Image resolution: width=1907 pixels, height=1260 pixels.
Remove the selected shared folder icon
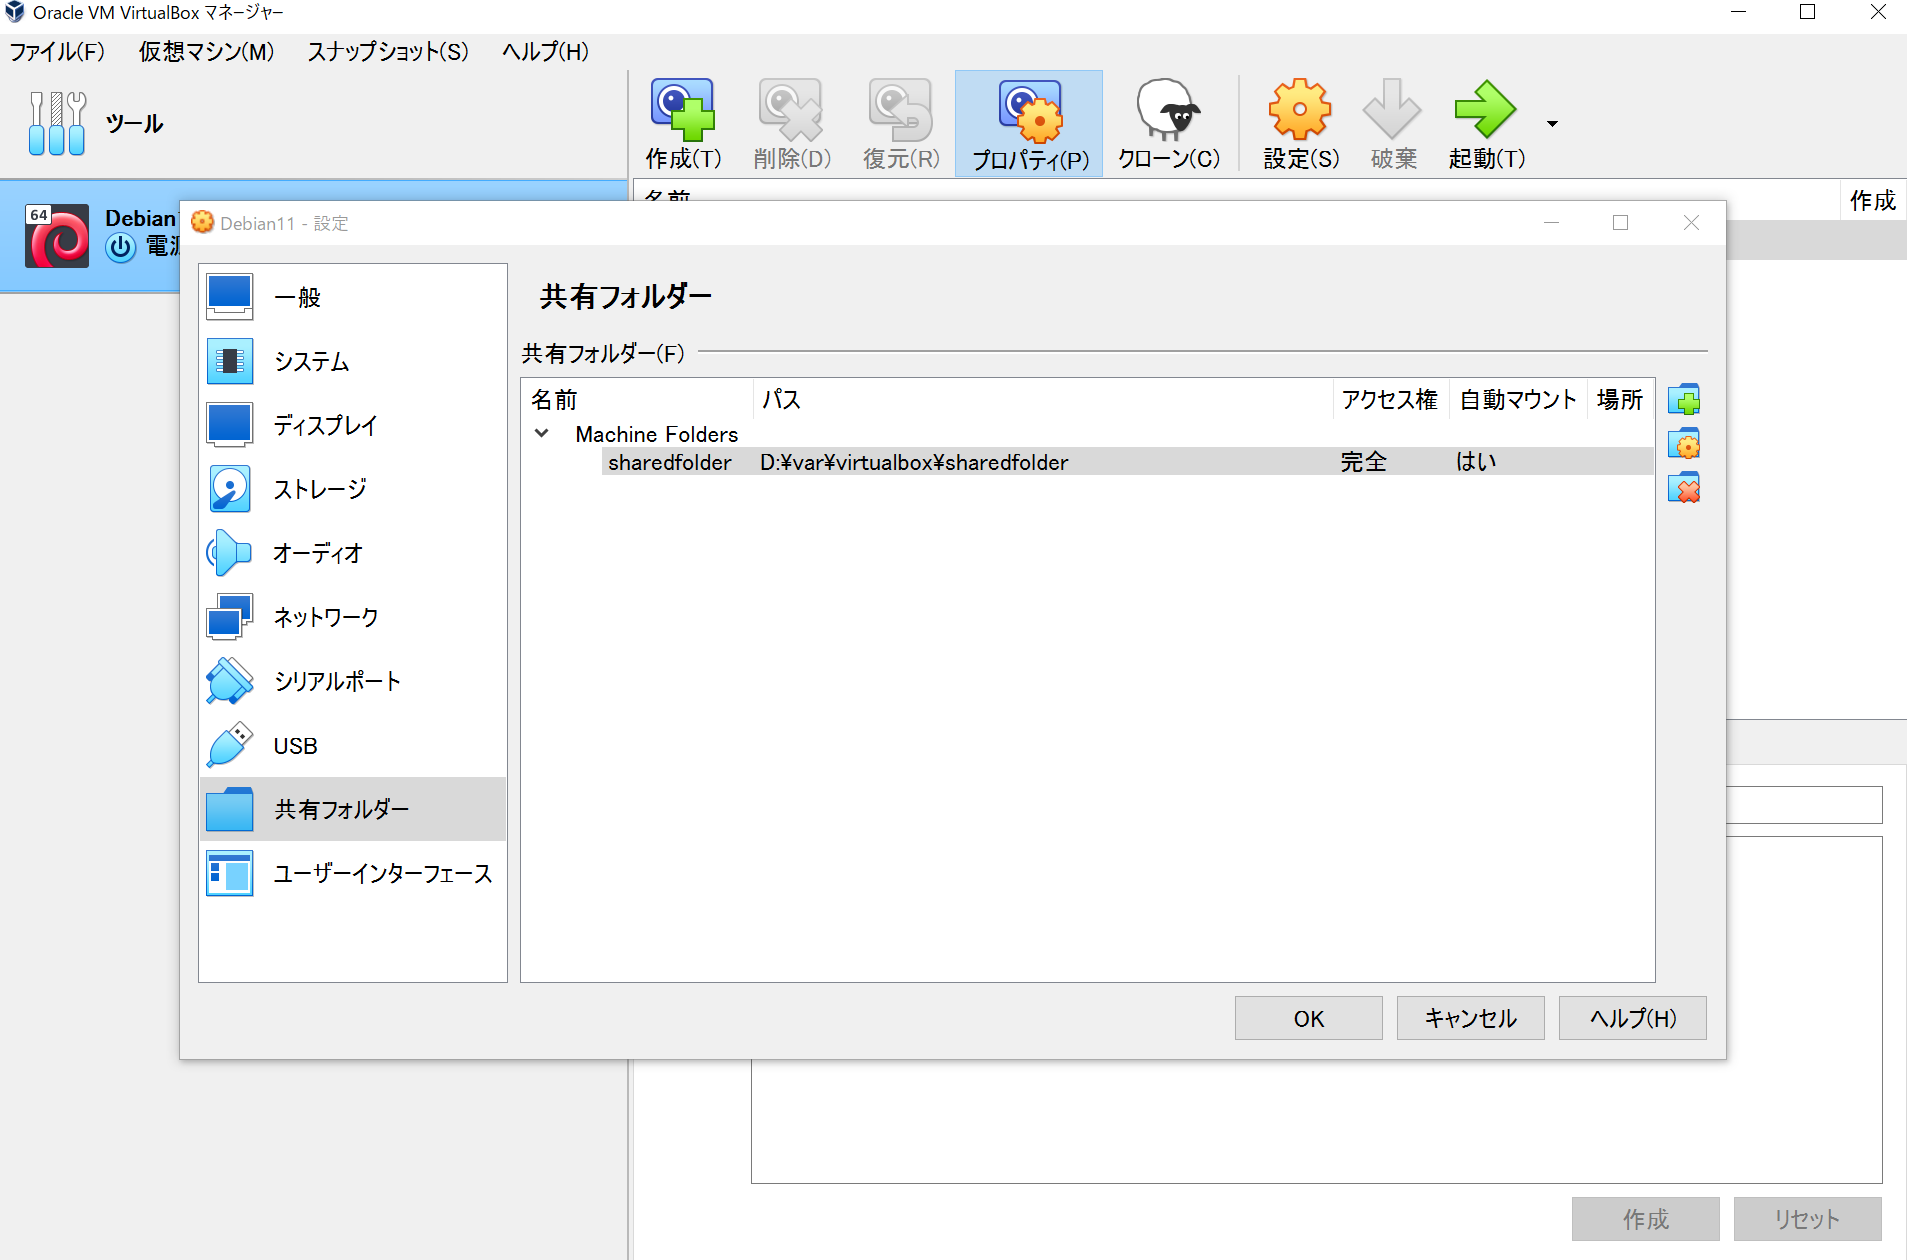[1684, 488]
